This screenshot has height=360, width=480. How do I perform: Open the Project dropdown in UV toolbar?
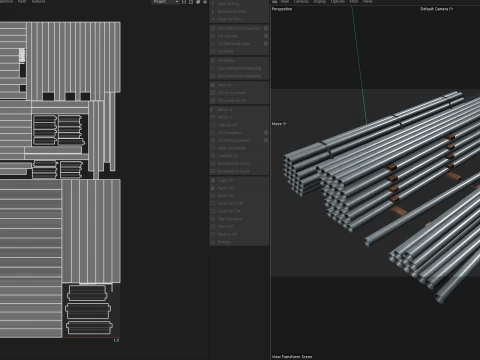pyautogui.click(x=166, y=2)
